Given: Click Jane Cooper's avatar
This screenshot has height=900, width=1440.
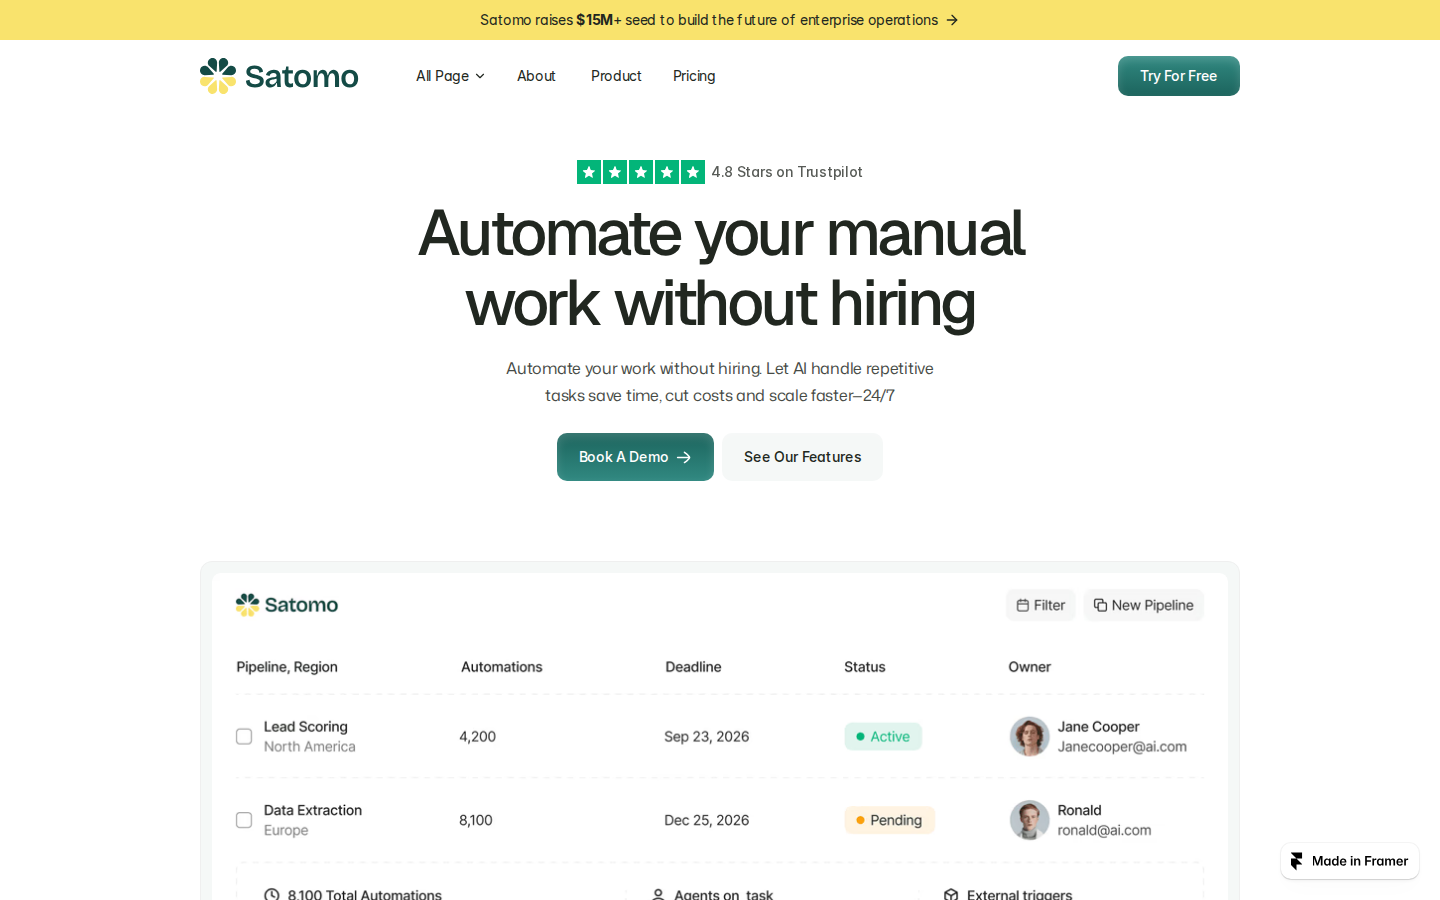Looking at the screenshot, I should point(1029,737).
